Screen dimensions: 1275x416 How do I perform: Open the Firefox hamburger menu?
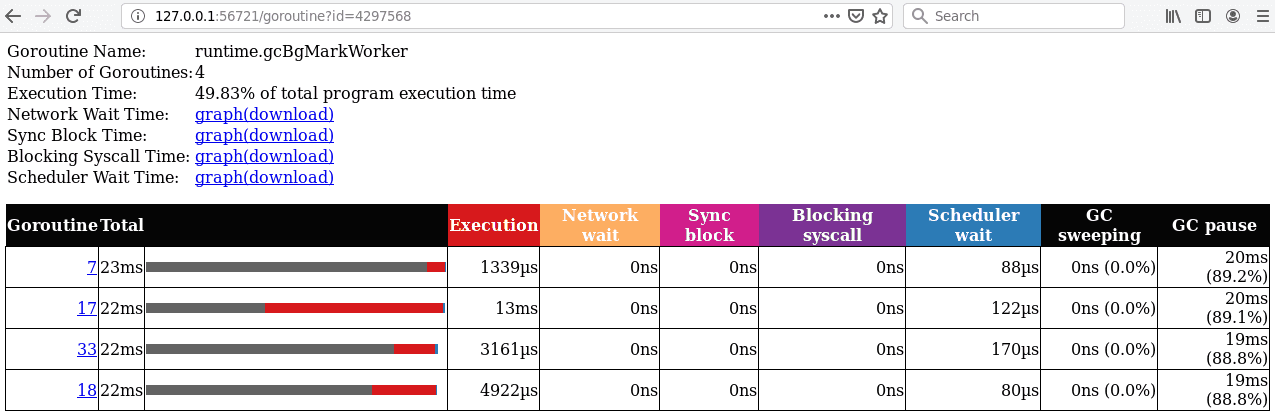pyautogui.click(x=1260, y=16)
